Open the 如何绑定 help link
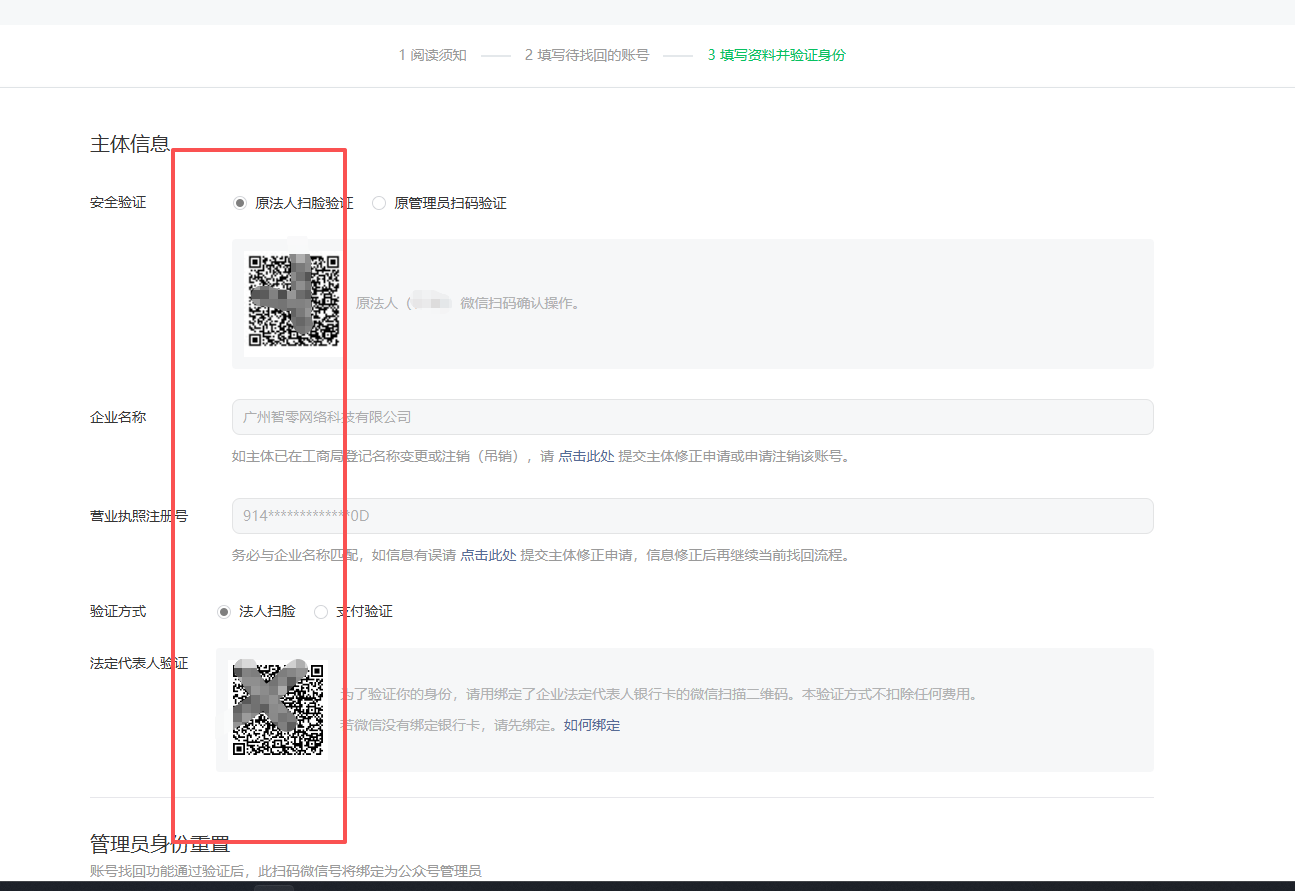Image resolution: width=1295 pixels, height=891 pixels. (x=592, y=725)
